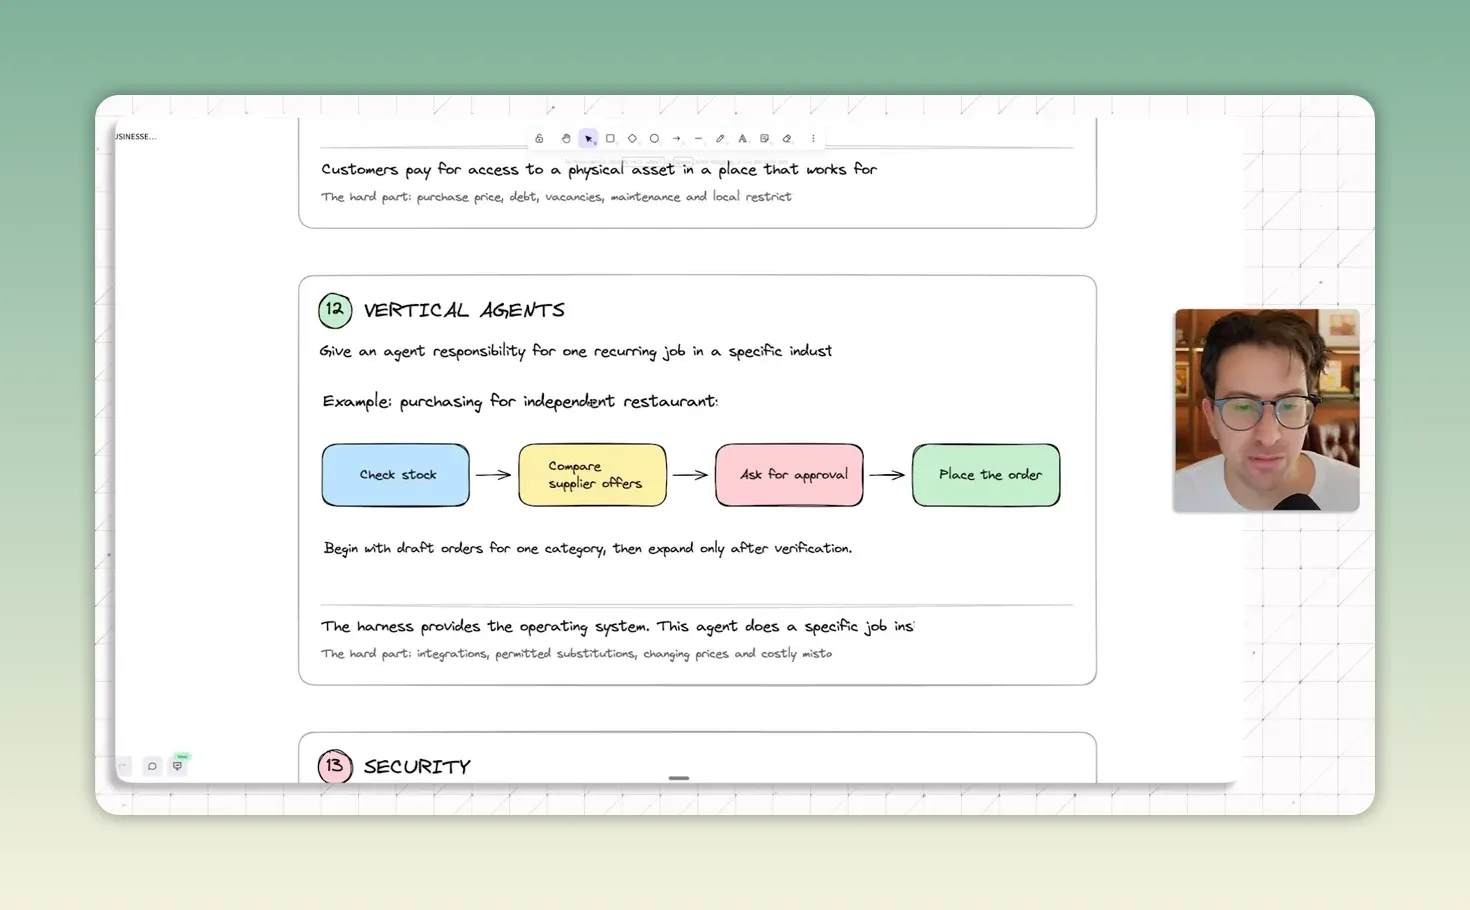Click the 'integrations, permitted substitutions' hard part note

tap(576, 654)
